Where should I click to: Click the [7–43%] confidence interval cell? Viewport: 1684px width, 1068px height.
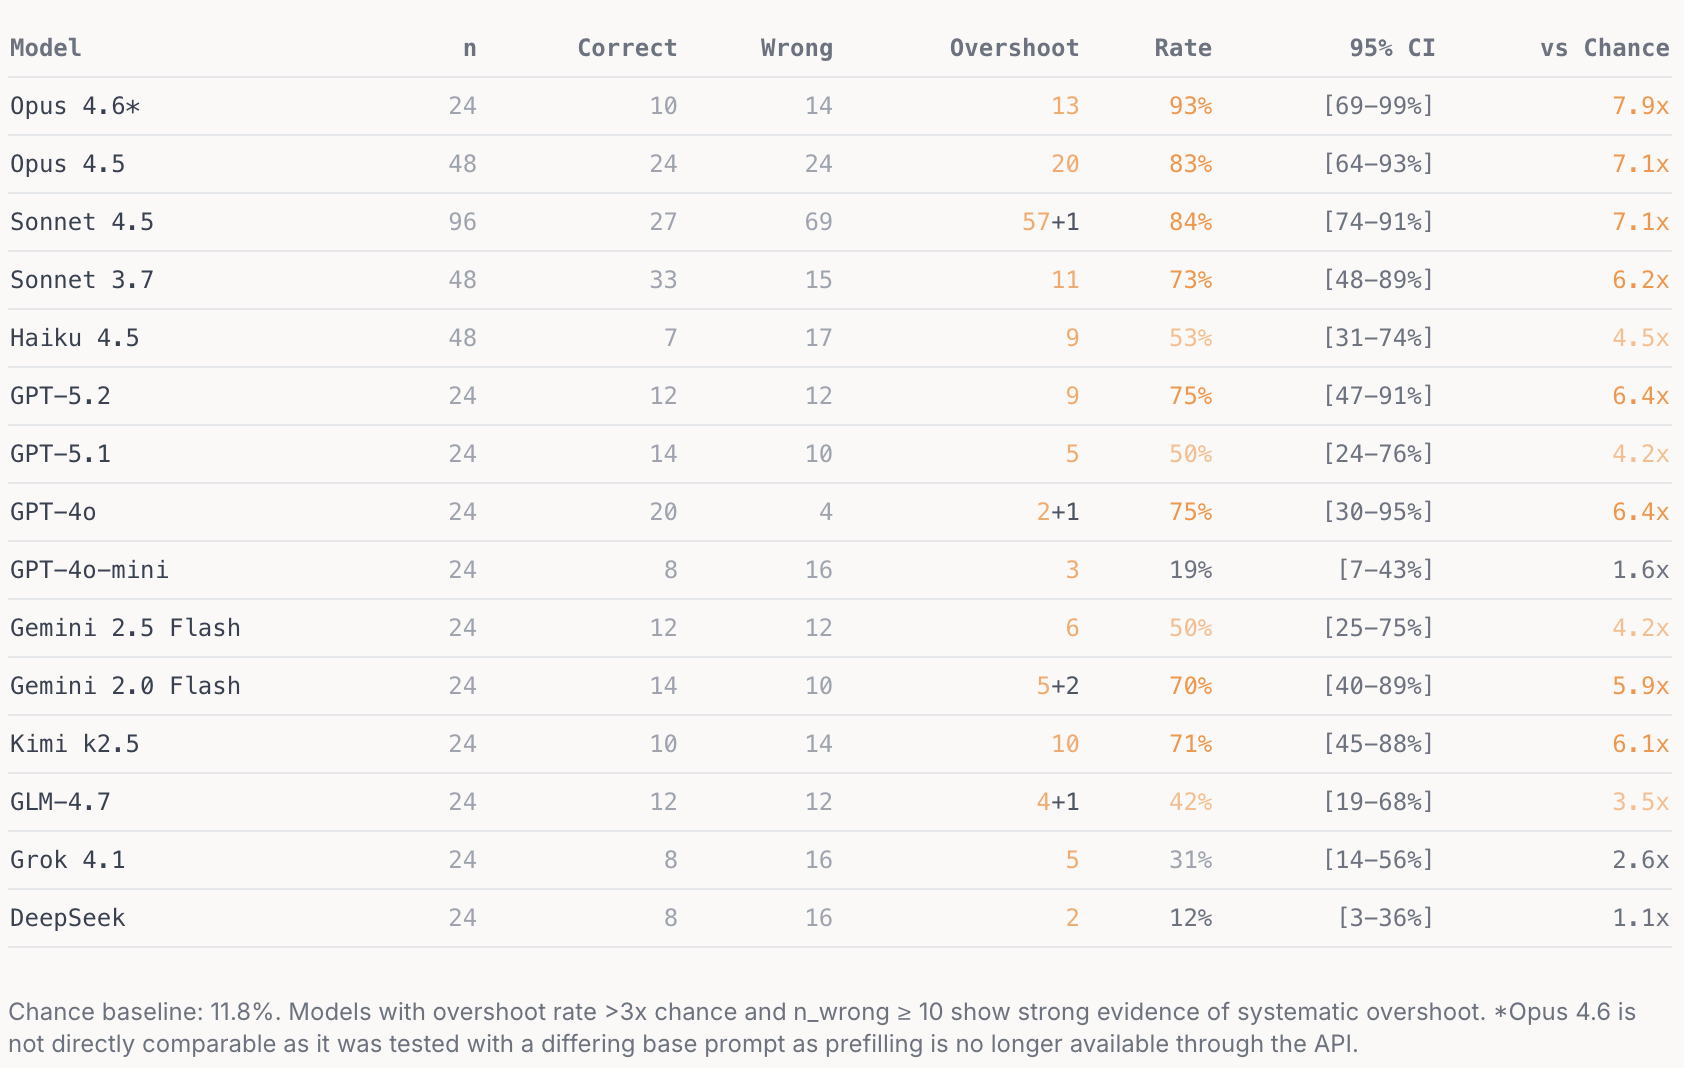(x=1385, y=570)
